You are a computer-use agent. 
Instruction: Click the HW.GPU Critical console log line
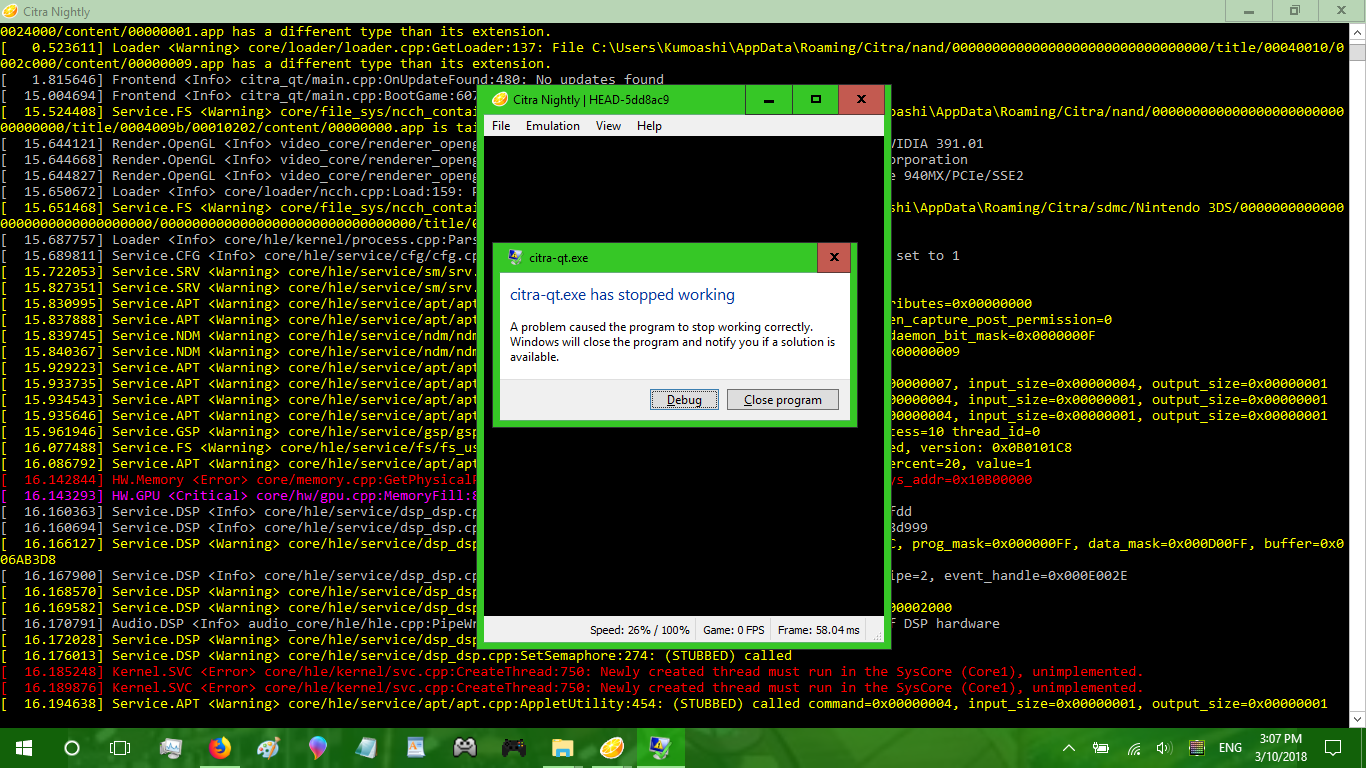pos(240,495)
